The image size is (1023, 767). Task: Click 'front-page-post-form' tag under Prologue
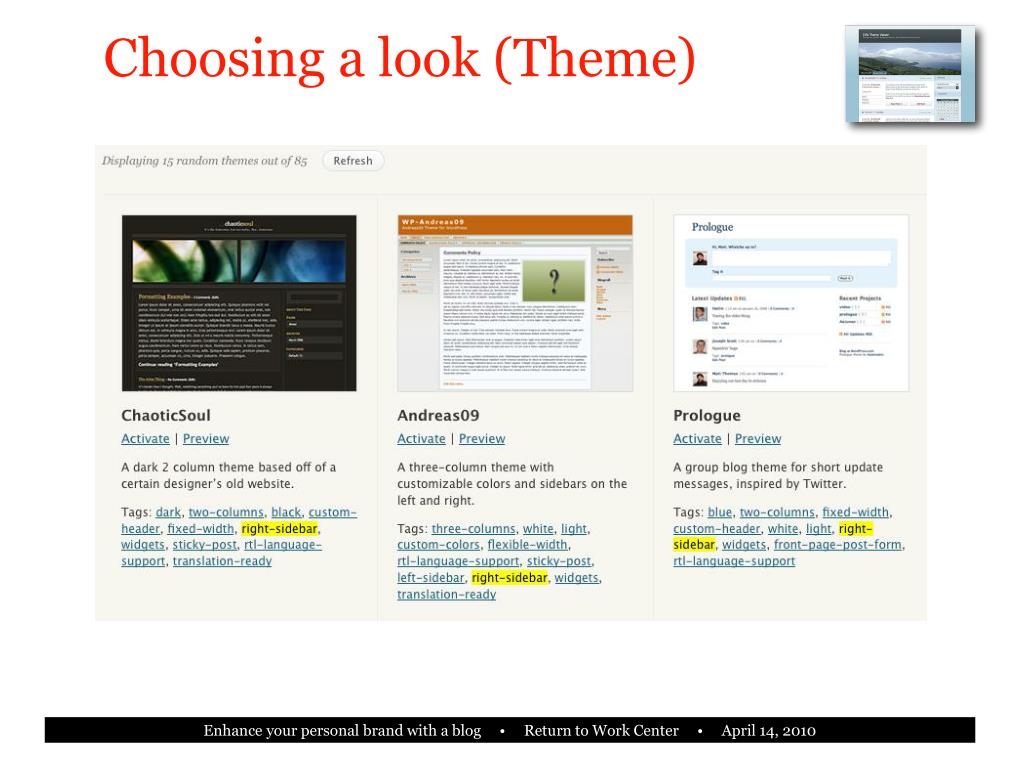click(838, 545)
